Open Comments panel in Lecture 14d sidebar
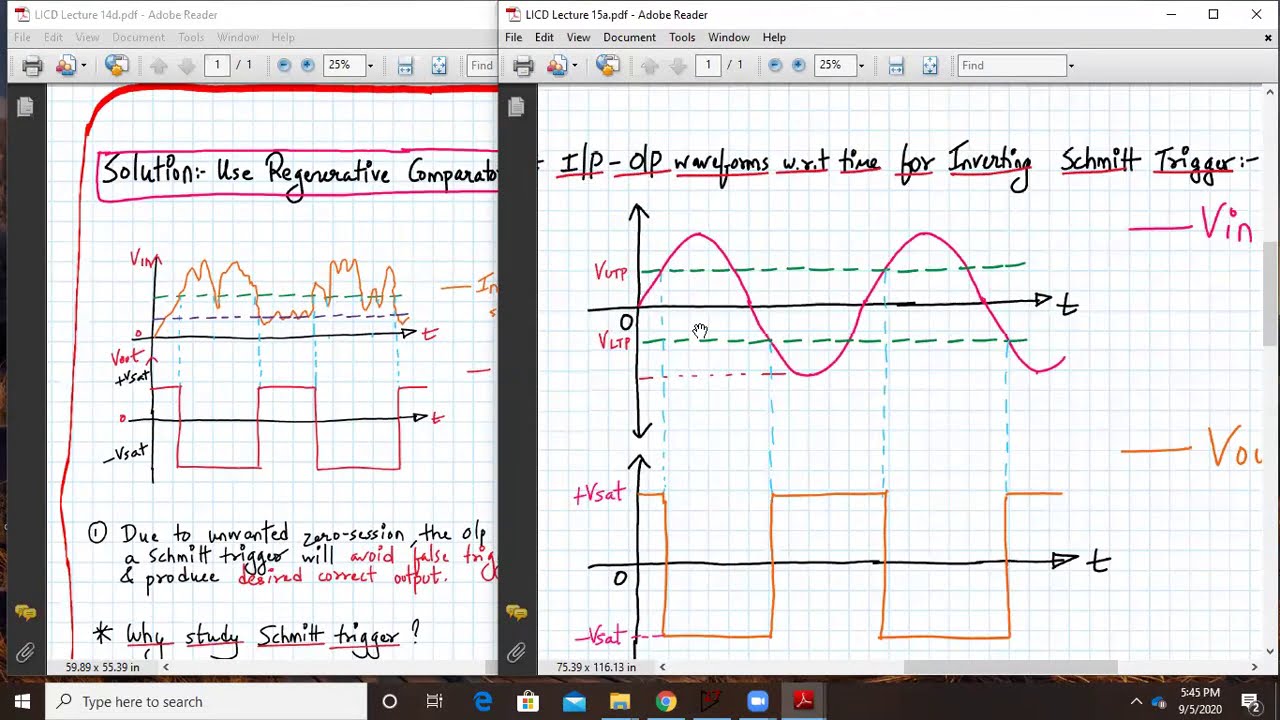 click(25, 612)
